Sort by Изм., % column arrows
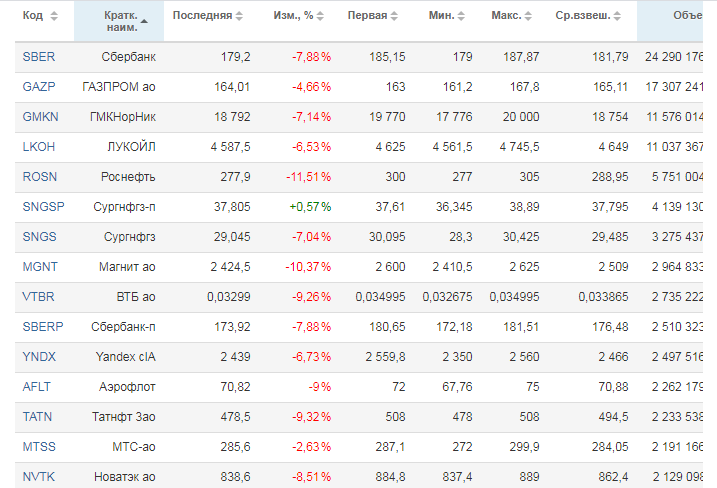The image size is (717, 488). click(320, 16)
